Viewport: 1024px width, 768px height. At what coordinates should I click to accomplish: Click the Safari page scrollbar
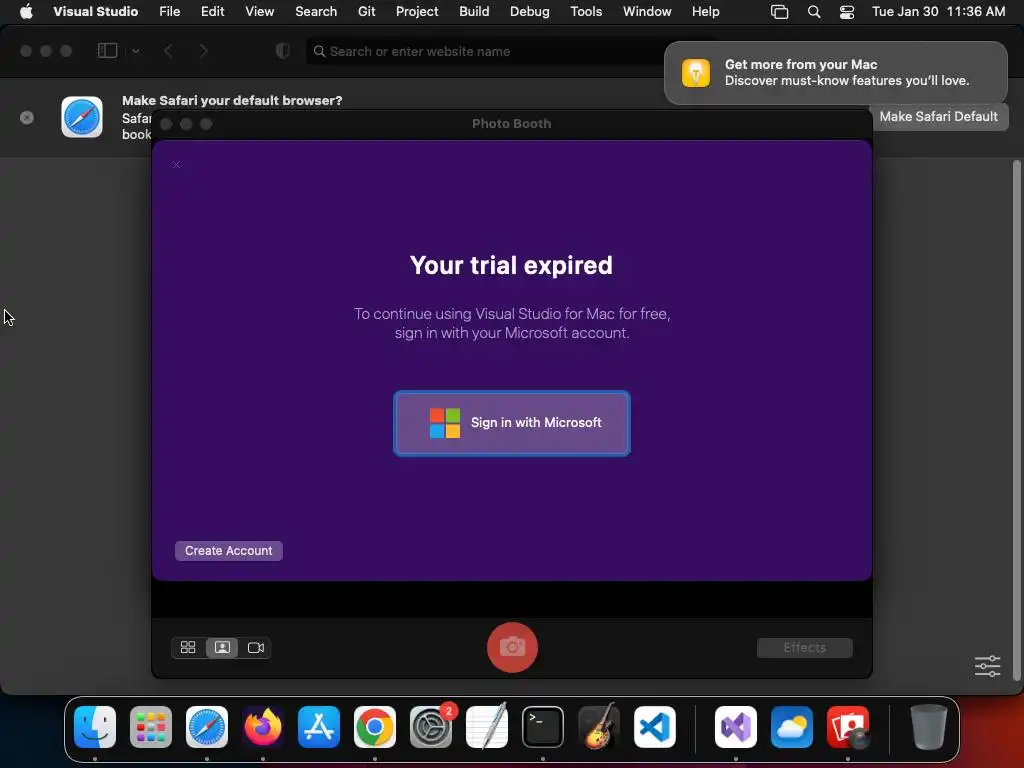[x=1016, y=421]
